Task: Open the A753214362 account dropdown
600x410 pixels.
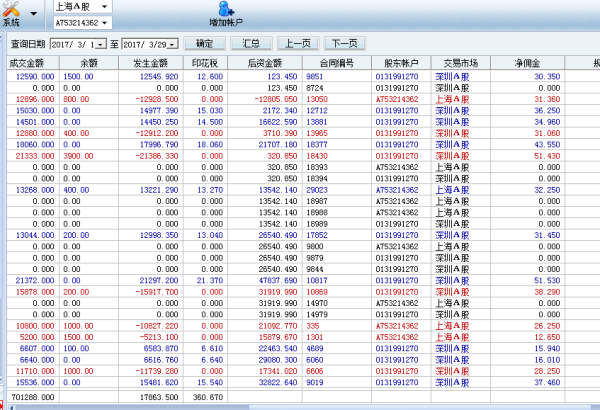Action: pos(106,21)
